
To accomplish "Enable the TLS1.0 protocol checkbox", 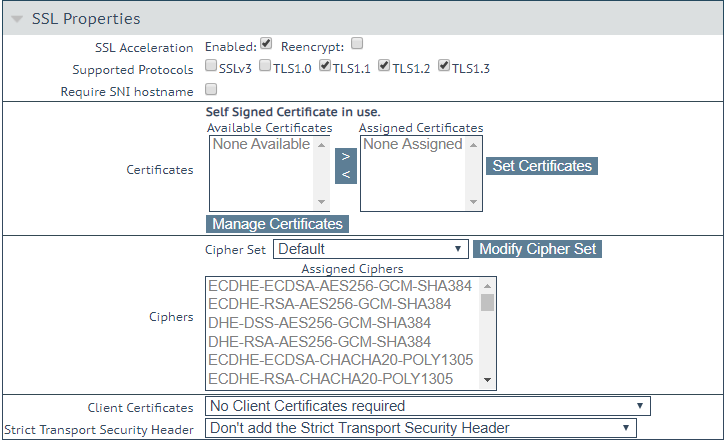I will [265, 66].
